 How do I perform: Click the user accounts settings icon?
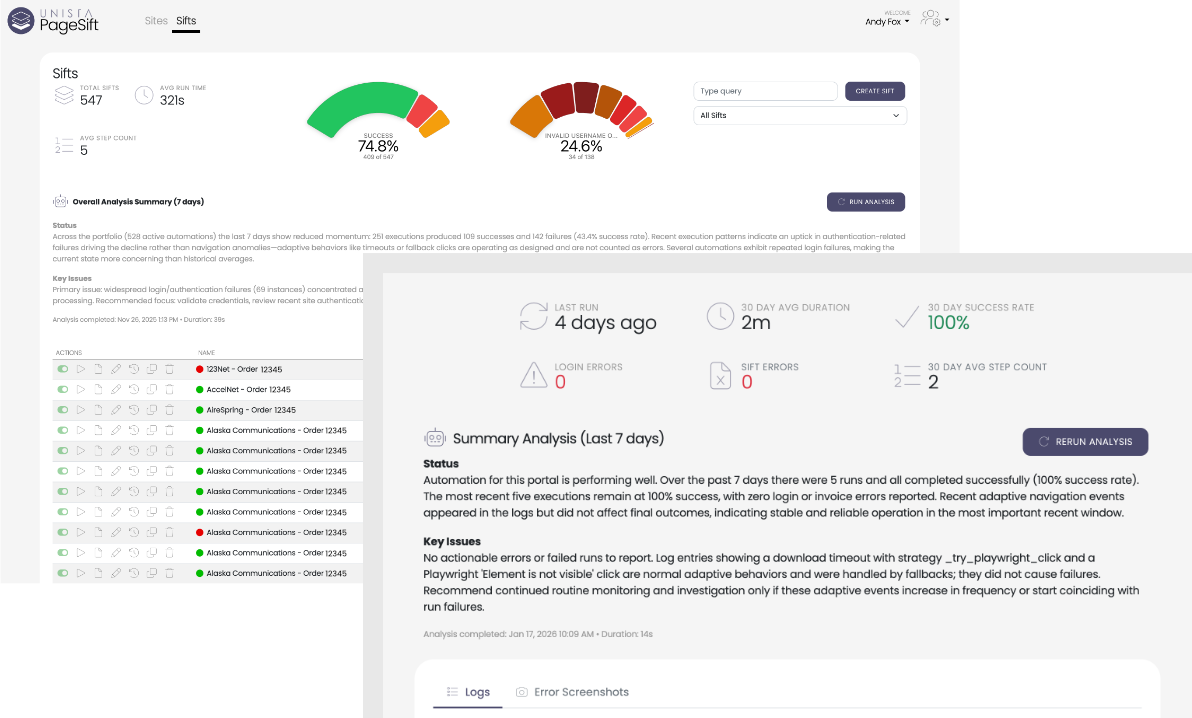click(930, 18)
